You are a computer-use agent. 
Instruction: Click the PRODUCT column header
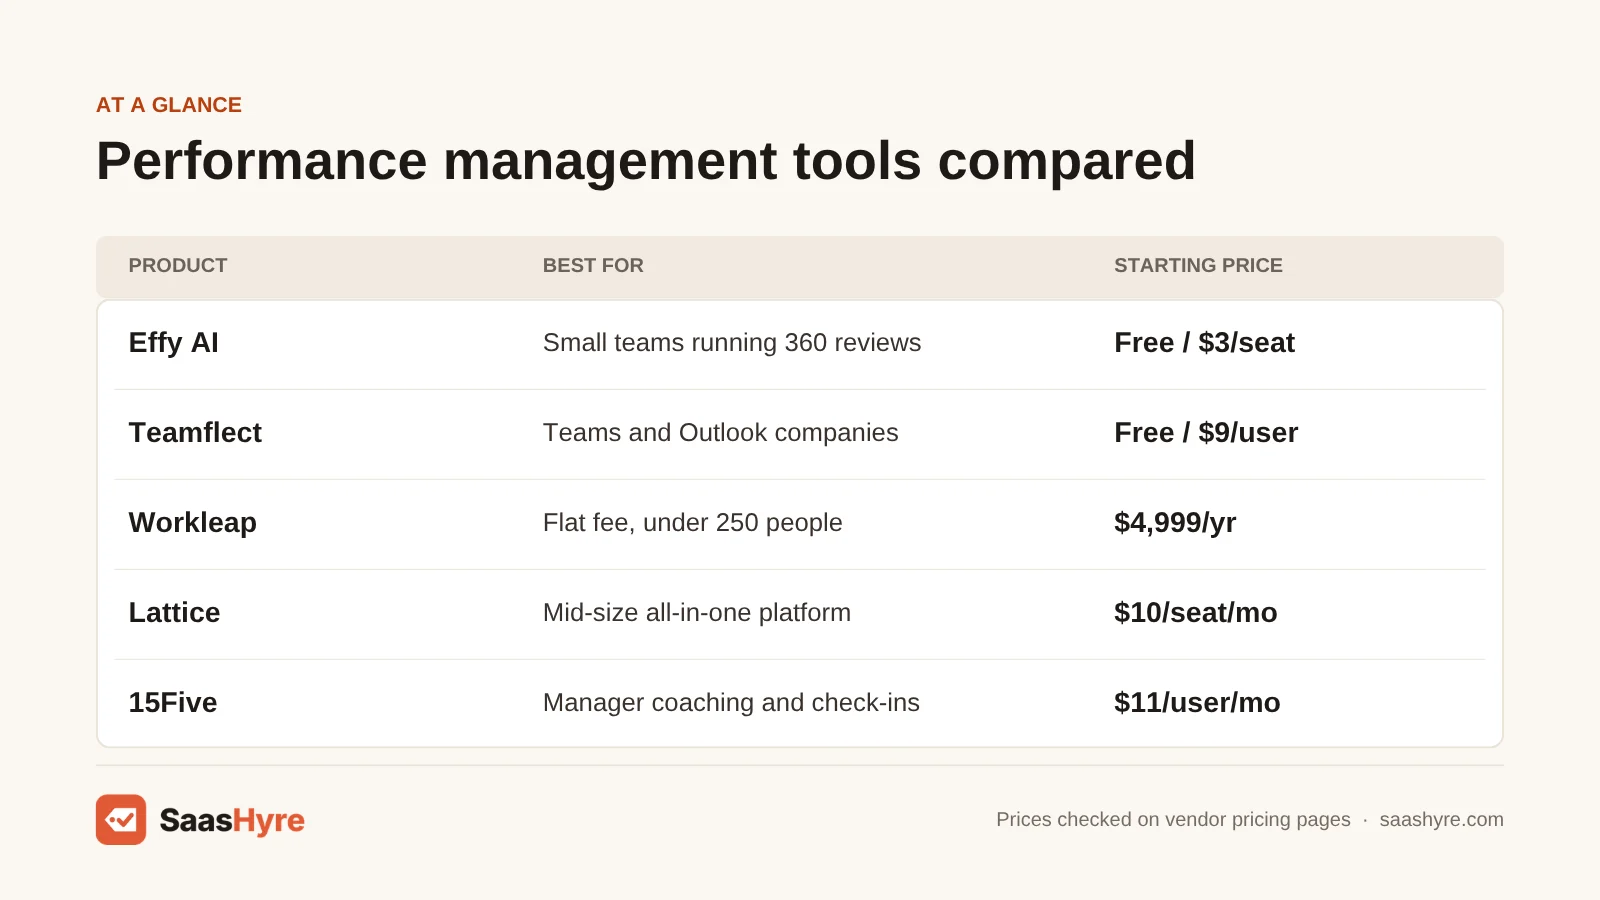pos(178,266)
